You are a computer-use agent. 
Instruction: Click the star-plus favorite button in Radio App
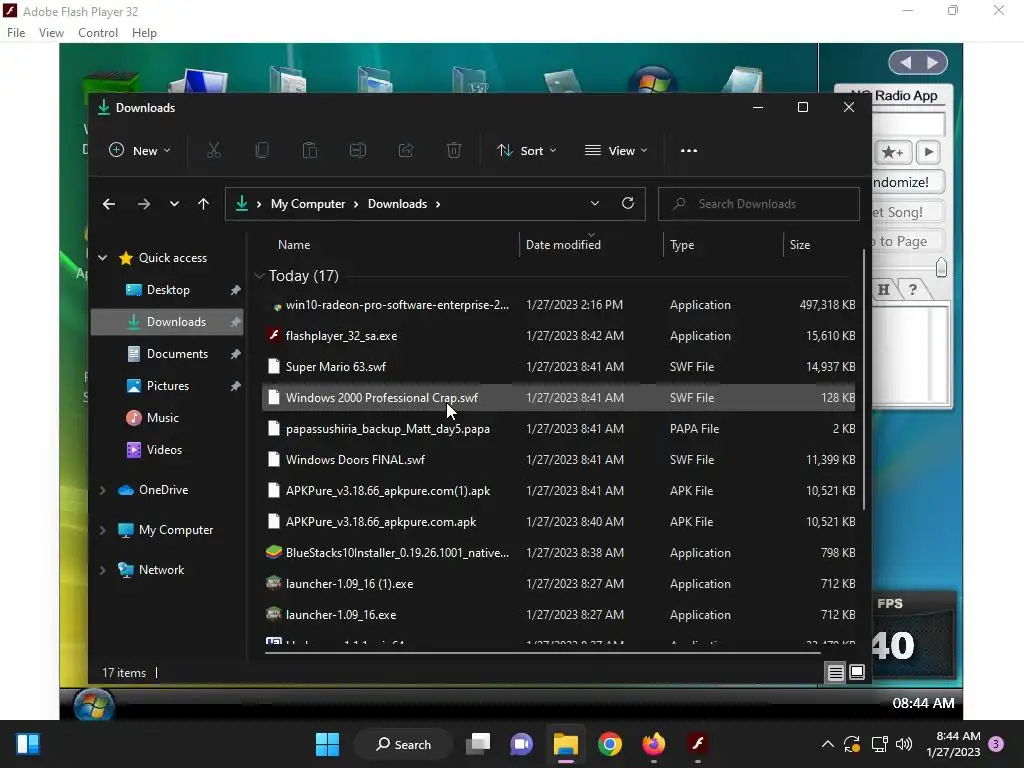tap(892, 153)
